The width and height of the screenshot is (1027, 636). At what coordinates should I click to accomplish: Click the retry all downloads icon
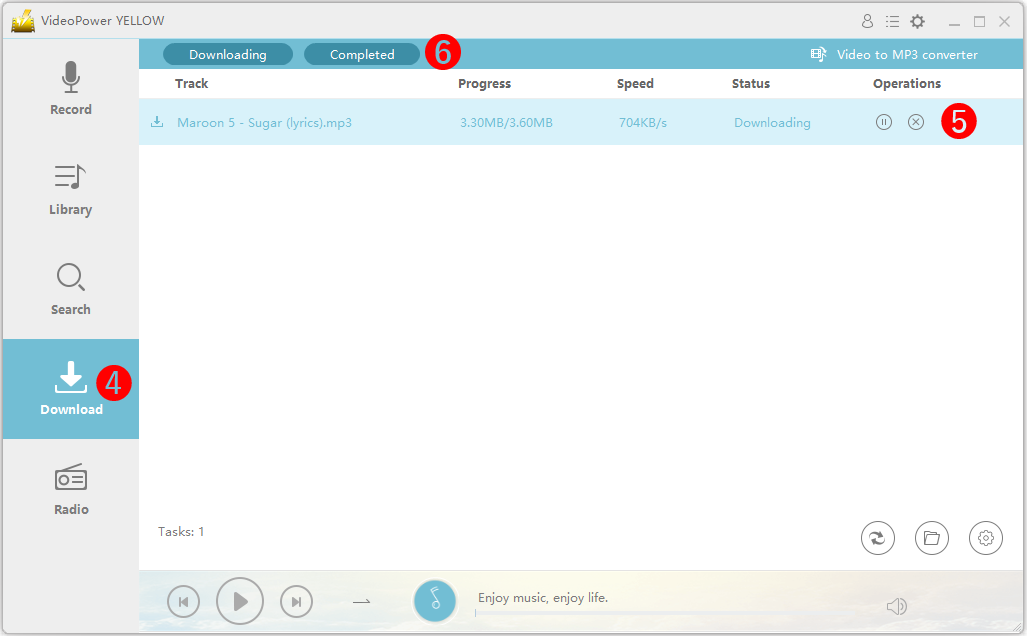point(878,538)
